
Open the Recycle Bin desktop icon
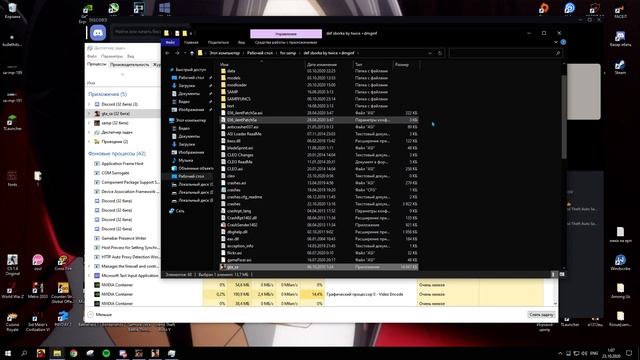(x=12, y=11)
